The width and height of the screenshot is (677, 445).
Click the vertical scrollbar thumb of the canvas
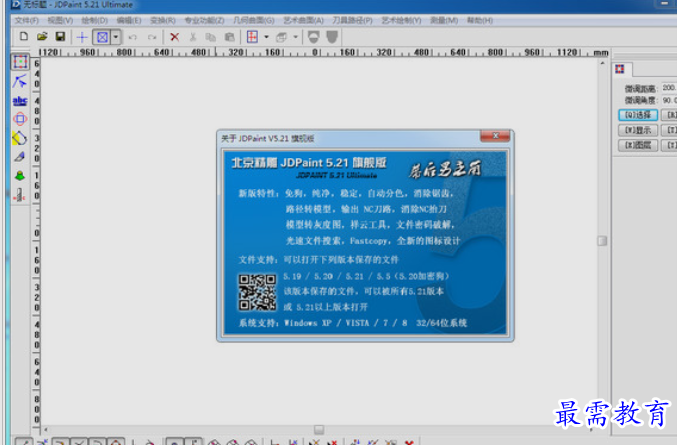(602, 241)
